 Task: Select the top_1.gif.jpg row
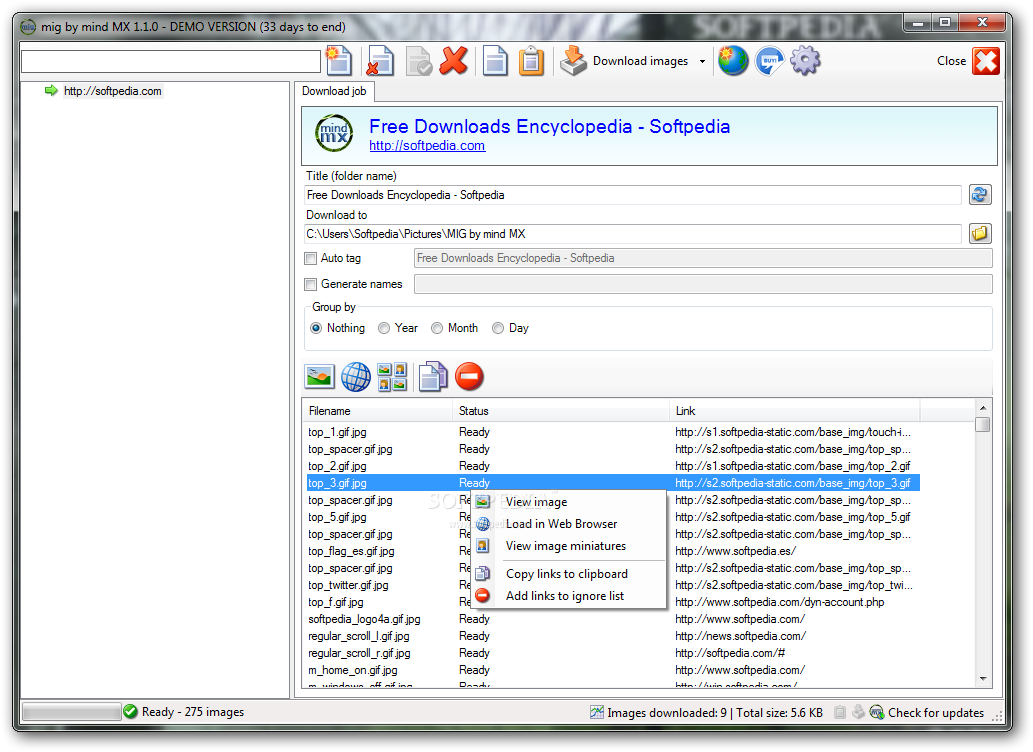click(613, 432)
